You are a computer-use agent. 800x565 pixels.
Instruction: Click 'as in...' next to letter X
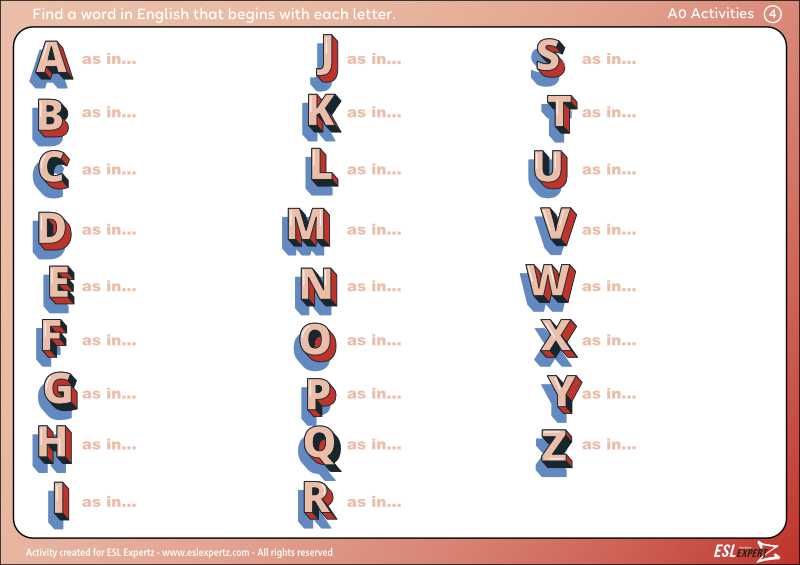609,340
